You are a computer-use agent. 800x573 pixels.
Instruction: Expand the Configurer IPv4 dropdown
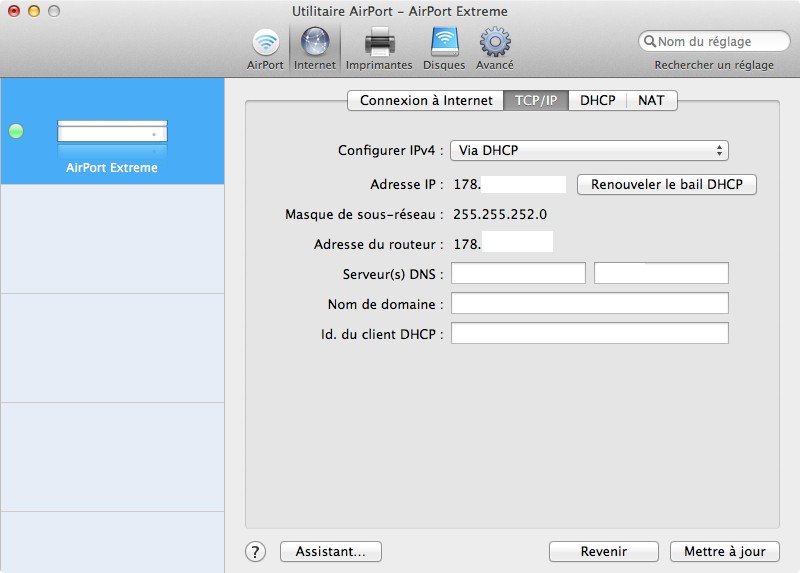[589, 151]
